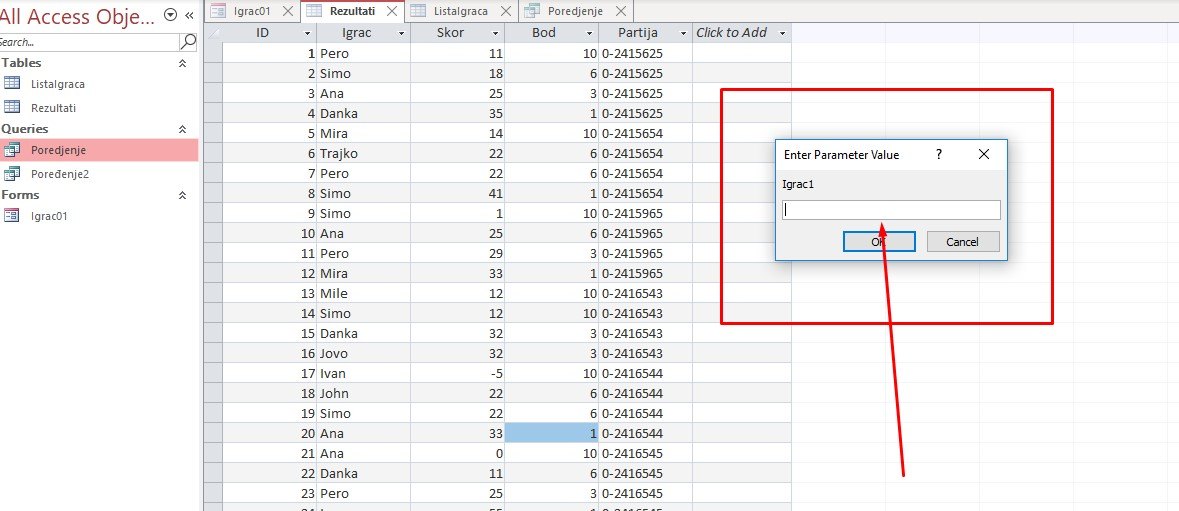The height and width of the screenshot is (511, 1179).
Task: Confirm the parameter with OK button
Action: pyautogui.click(x=879, y=241)
